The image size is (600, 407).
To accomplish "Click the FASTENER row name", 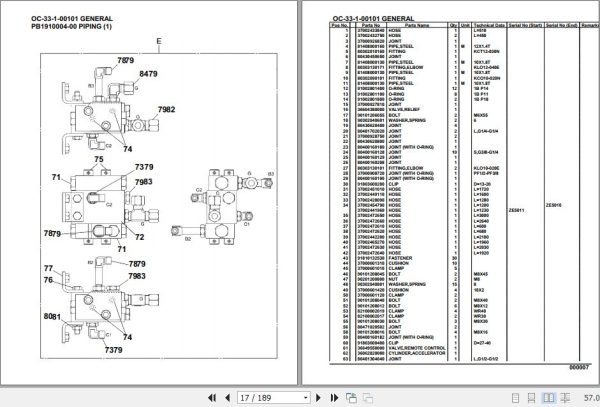I will tap(400, 258).
